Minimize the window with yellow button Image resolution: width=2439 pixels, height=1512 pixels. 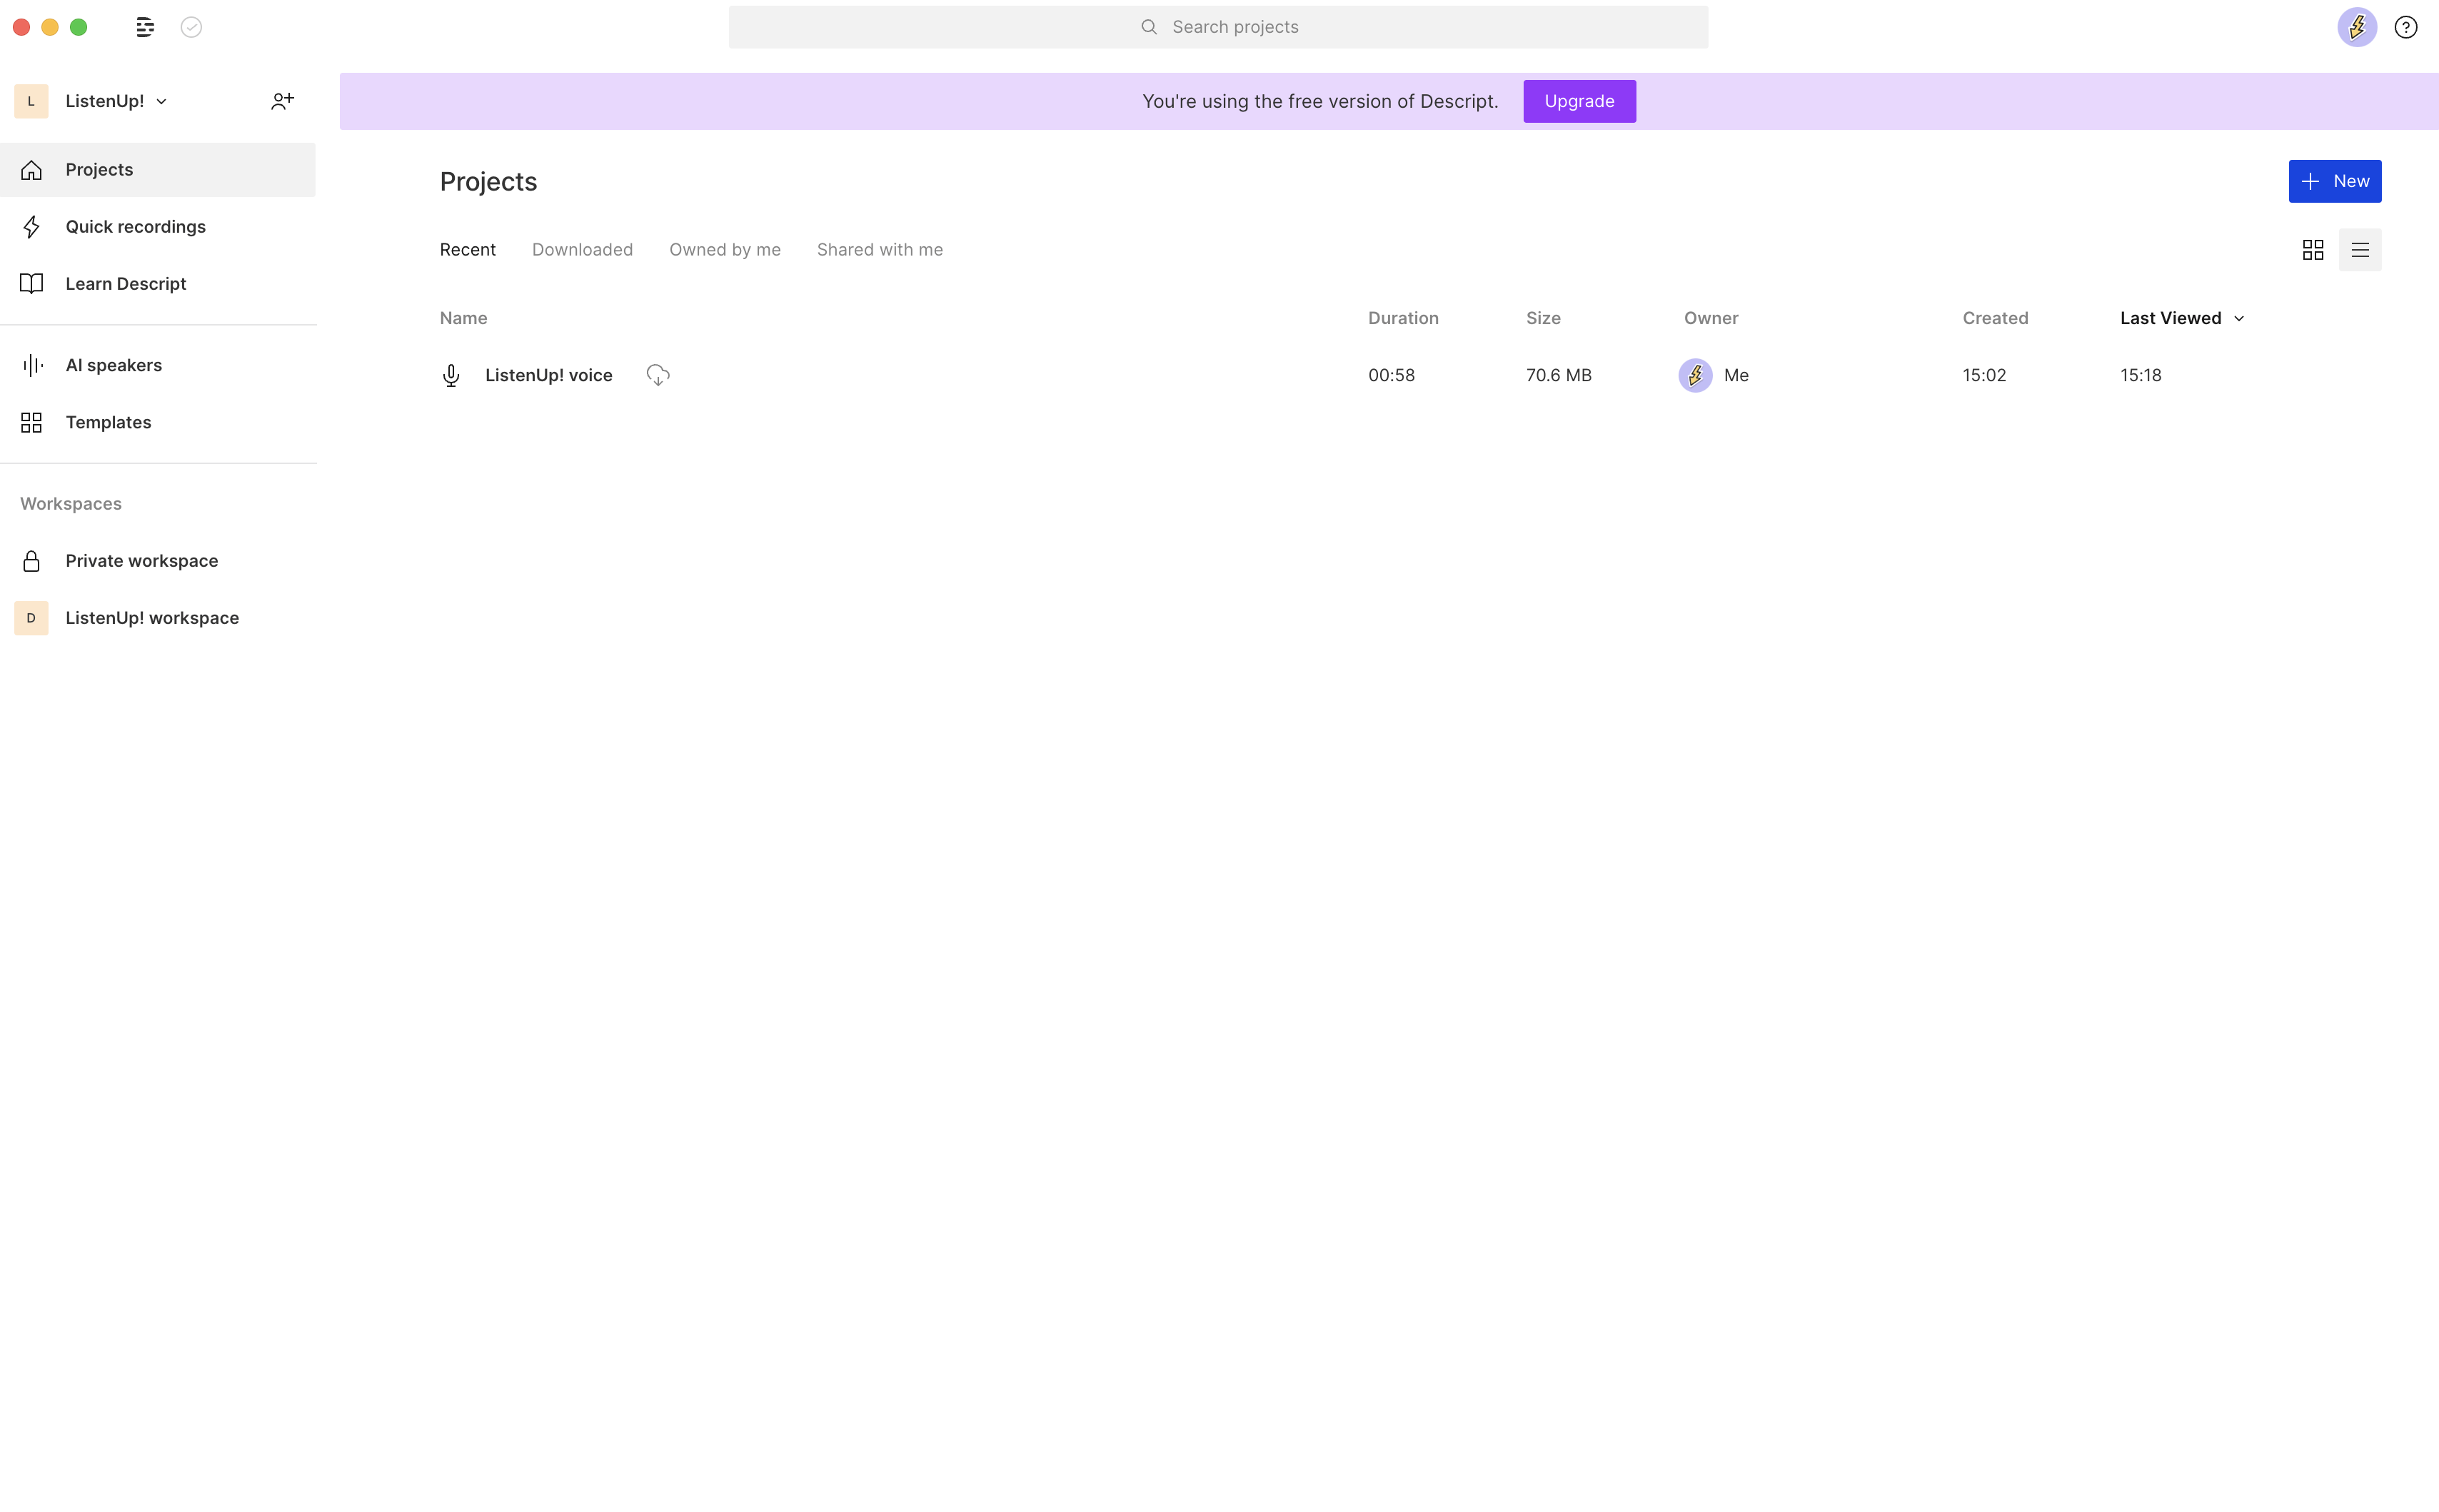[x=50, y=27]
